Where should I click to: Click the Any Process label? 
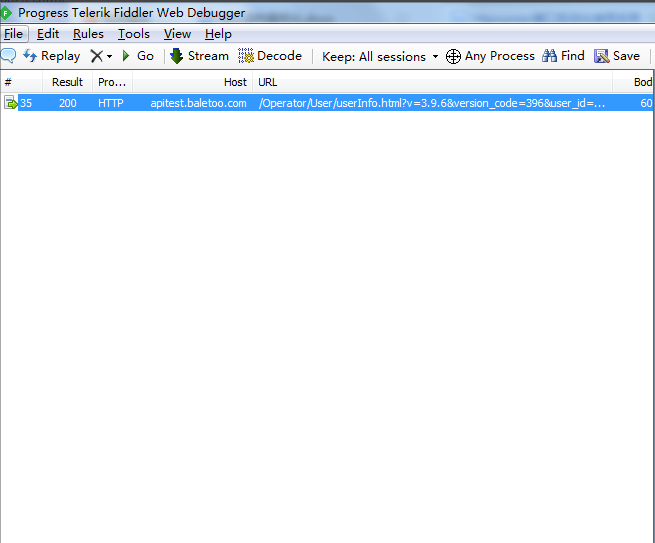[x=500, y=56]
